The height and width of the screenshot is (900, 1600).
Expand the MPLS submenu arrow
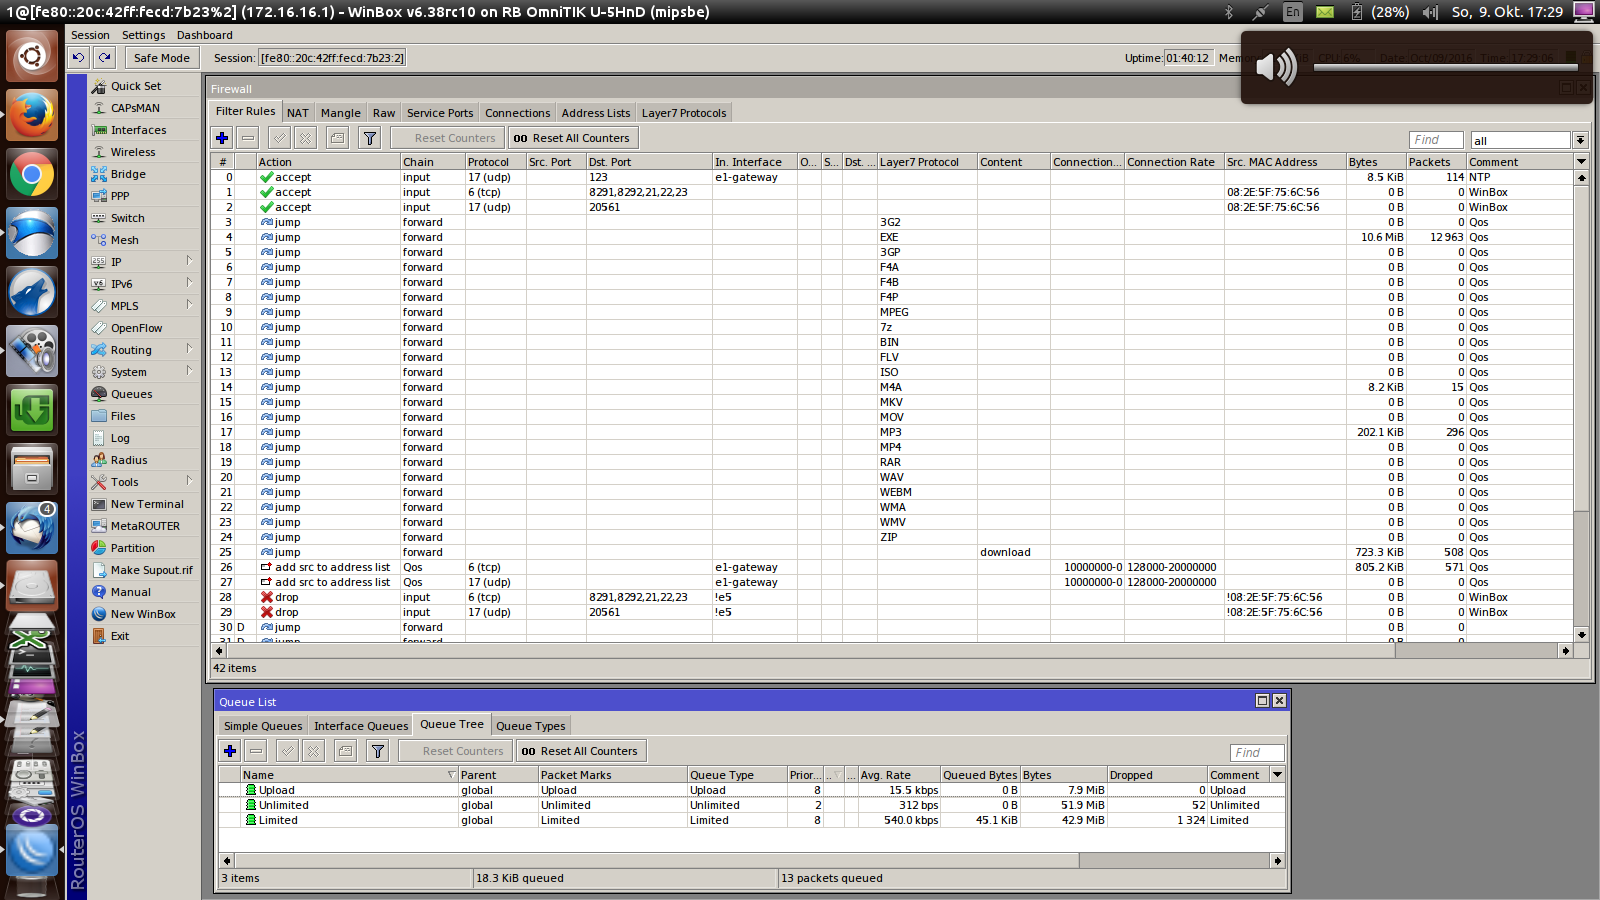(x=189, y=305)
